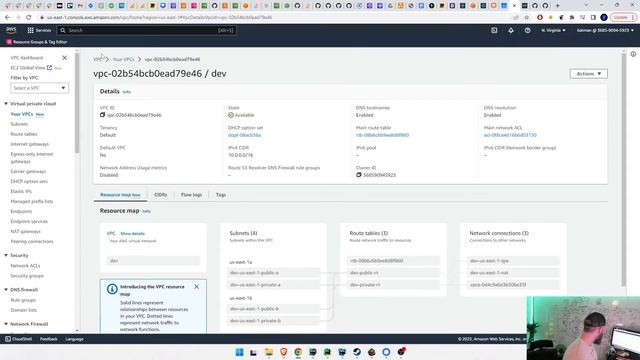Click the Details Info link
Screen dimensions: 640x360
pyautogui.click(x=127, y=92)
